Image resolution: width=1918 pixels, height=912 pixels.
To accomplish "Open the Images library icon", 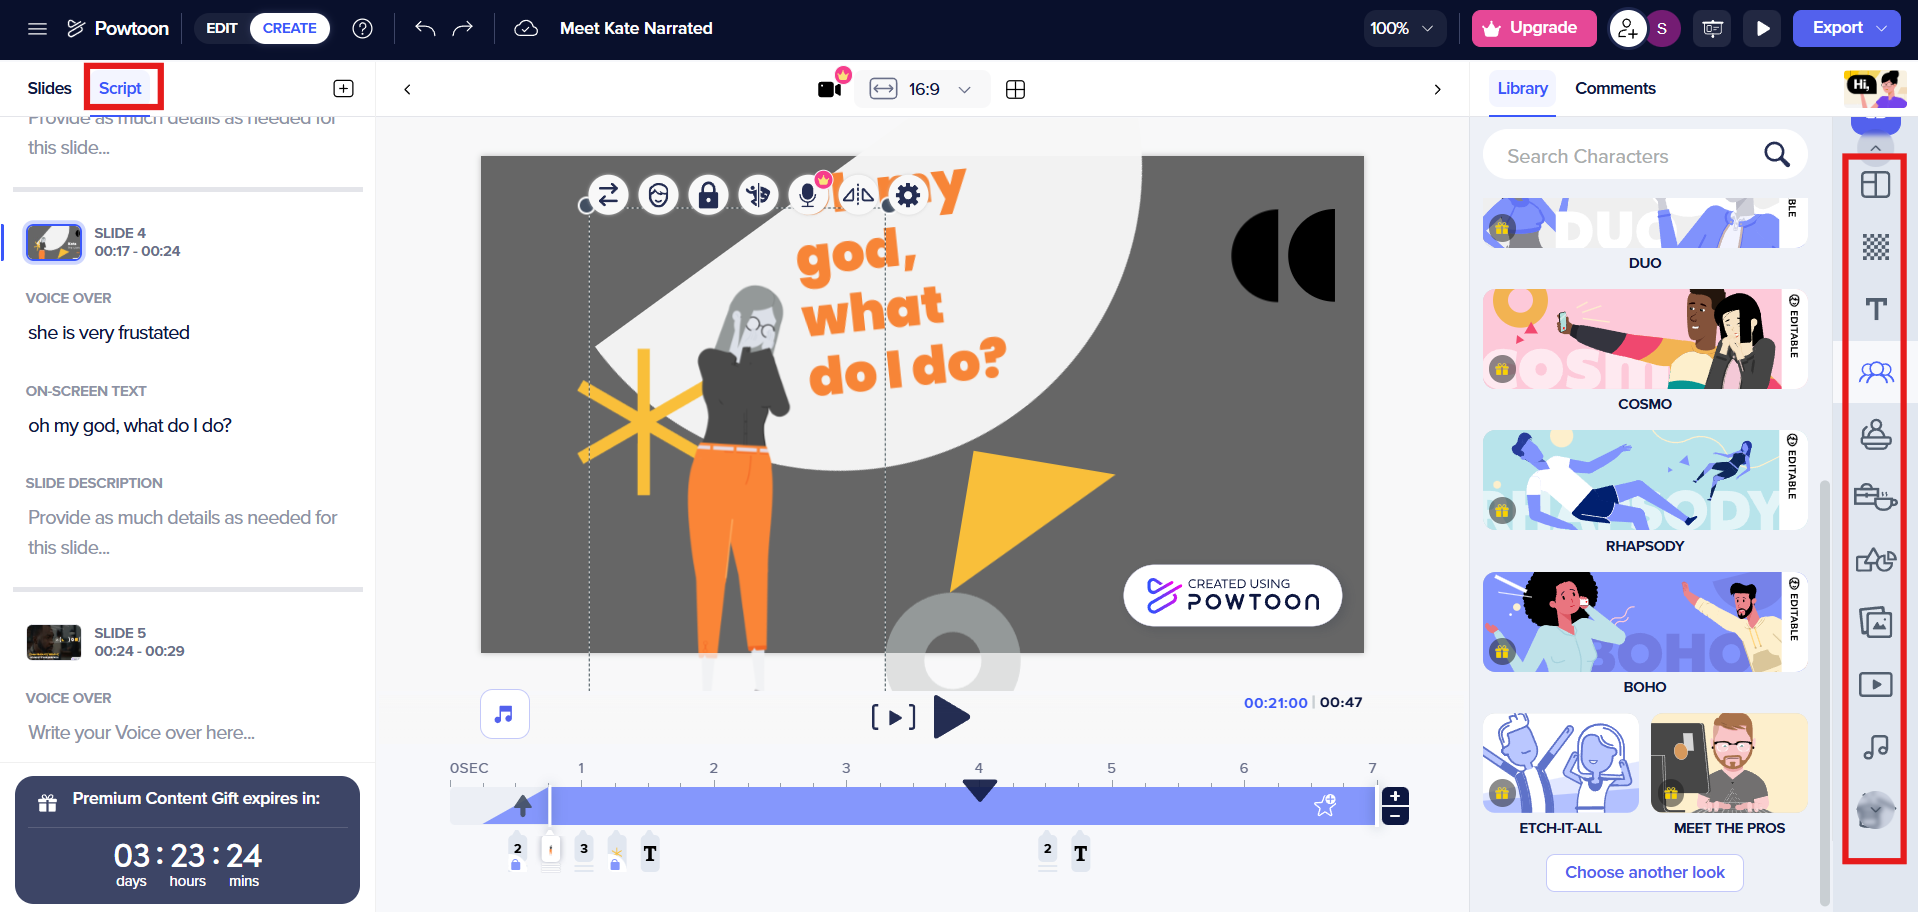I will point(1875,622).
